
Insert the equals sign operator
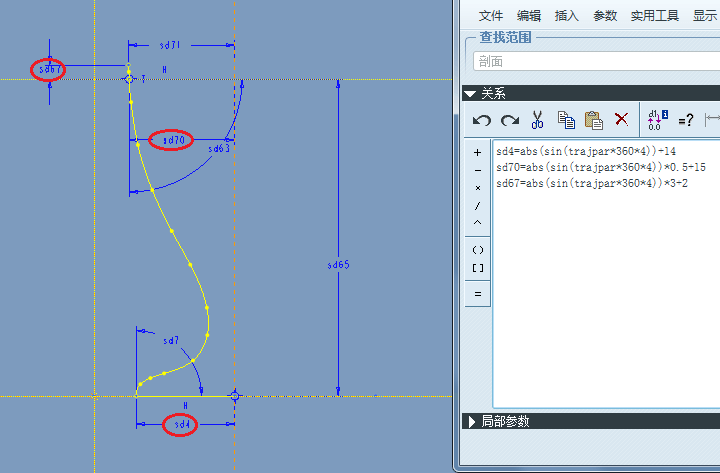(478, 294)
